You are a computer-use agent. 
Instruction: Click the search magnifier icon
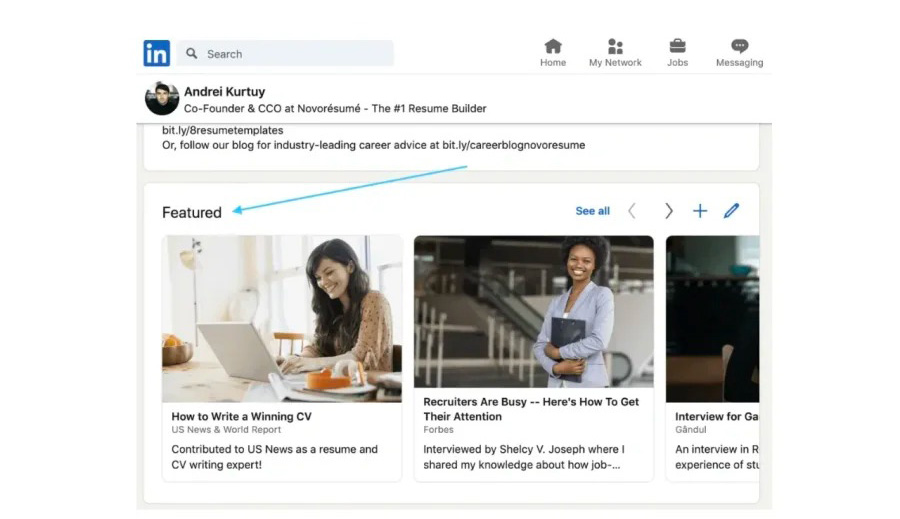pos(192,53)
